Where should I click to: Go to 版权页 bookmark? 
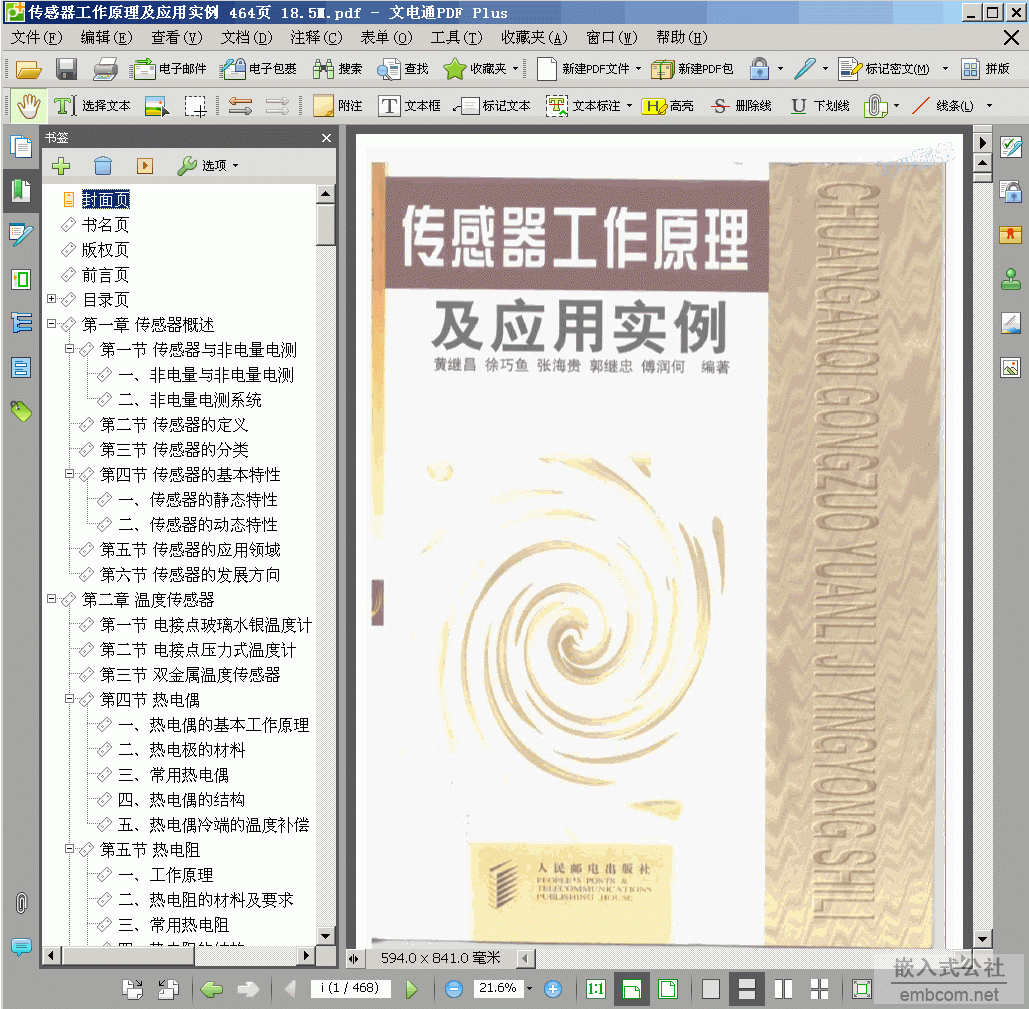[x=105, y=250]
